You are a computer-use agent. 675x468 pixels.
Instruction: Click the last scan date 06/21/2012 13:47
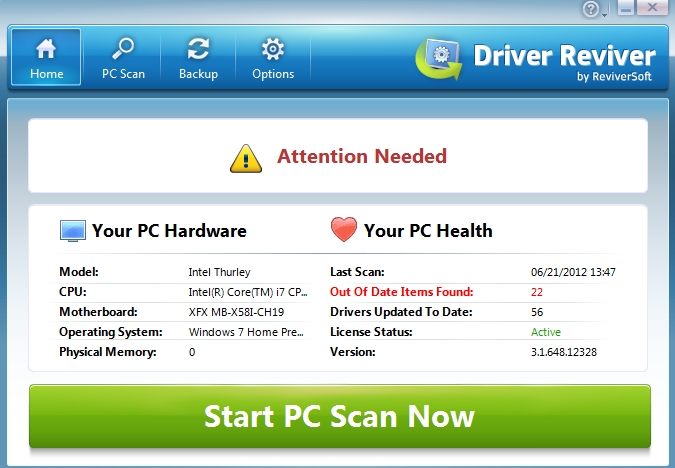(573, 272)
